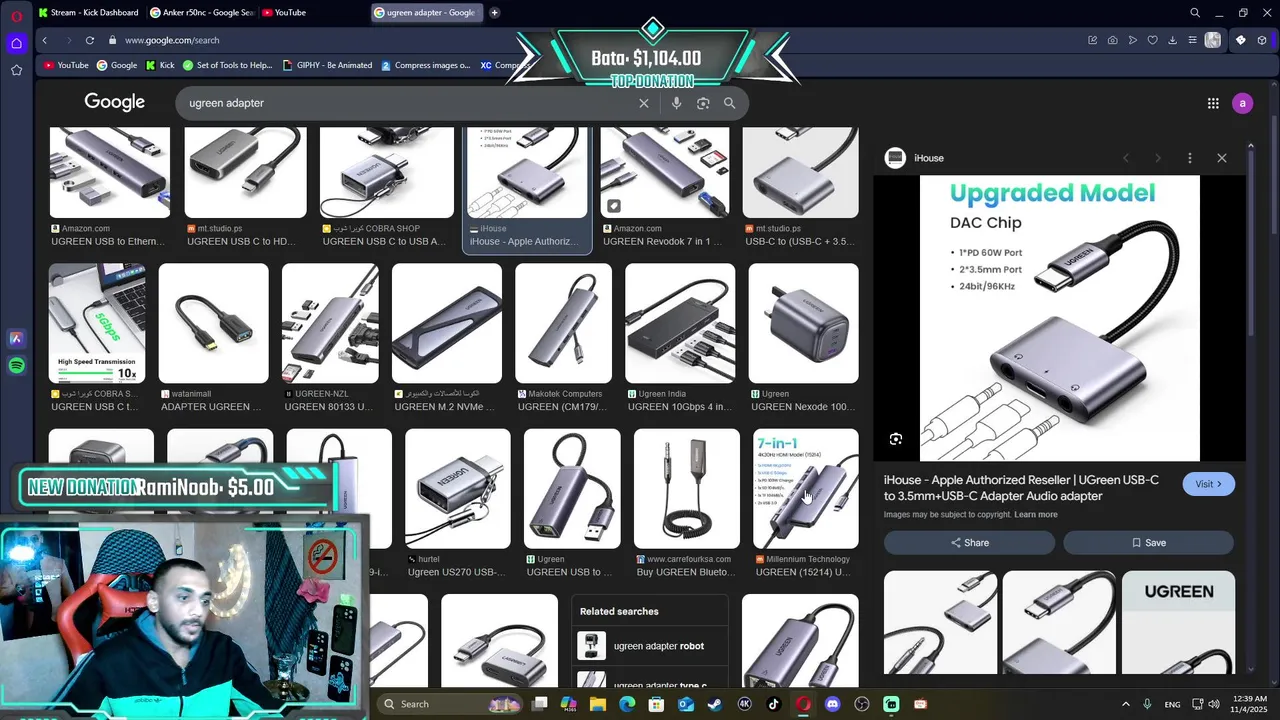The height and width of the screenshot is (720, 1280).
Task: Reload the Google search page
Action: coord(89,40)
